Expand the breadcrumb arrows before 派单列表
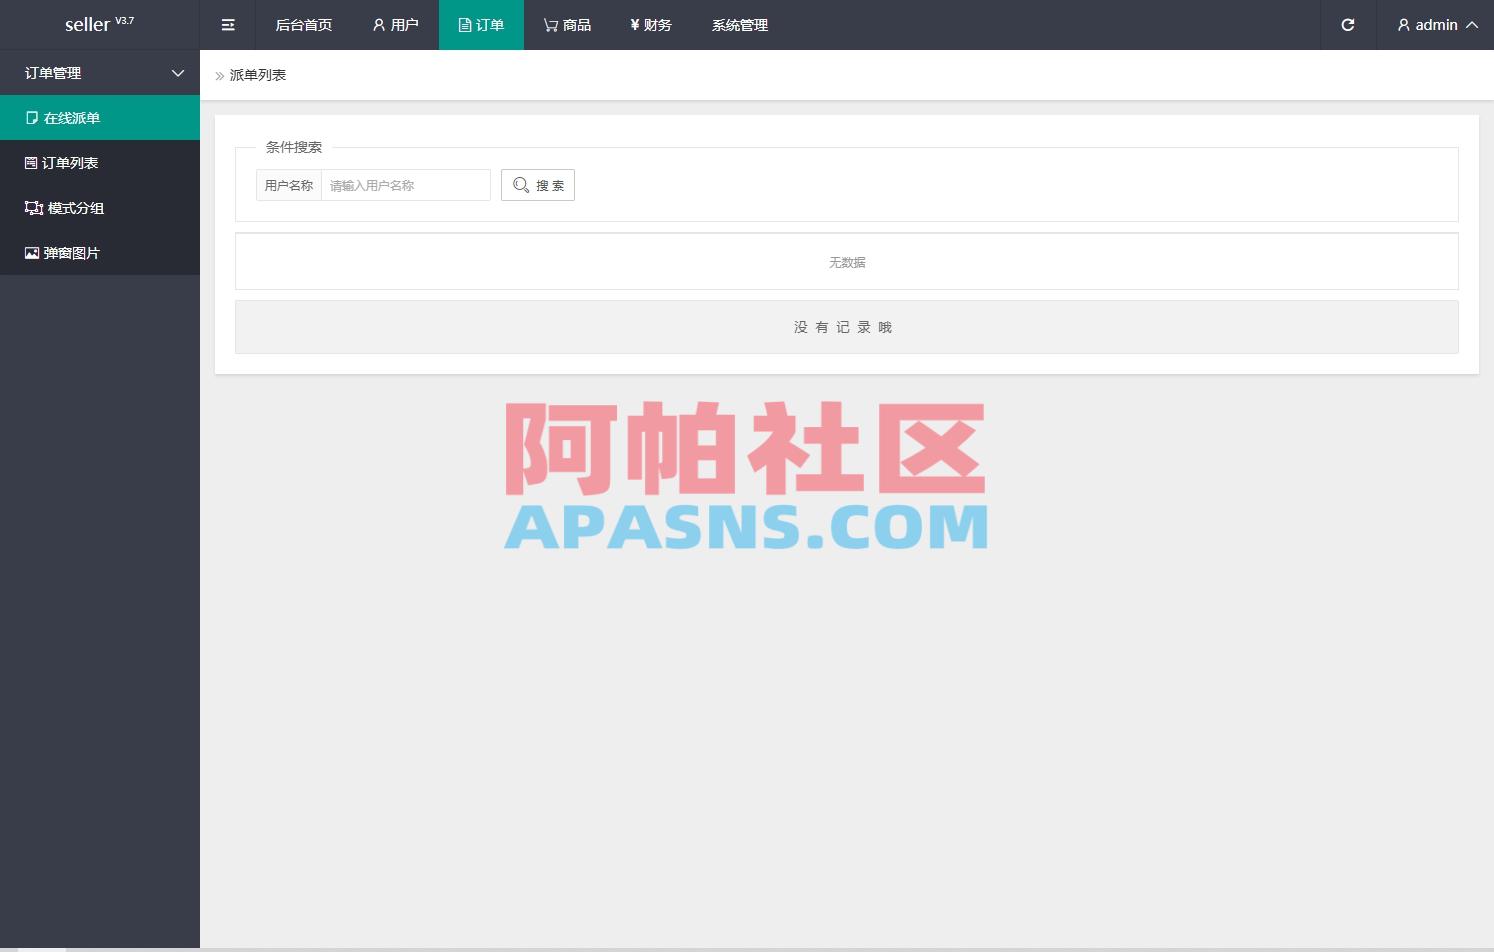Screen dimensions: 1494x952 tap(219, 75)
